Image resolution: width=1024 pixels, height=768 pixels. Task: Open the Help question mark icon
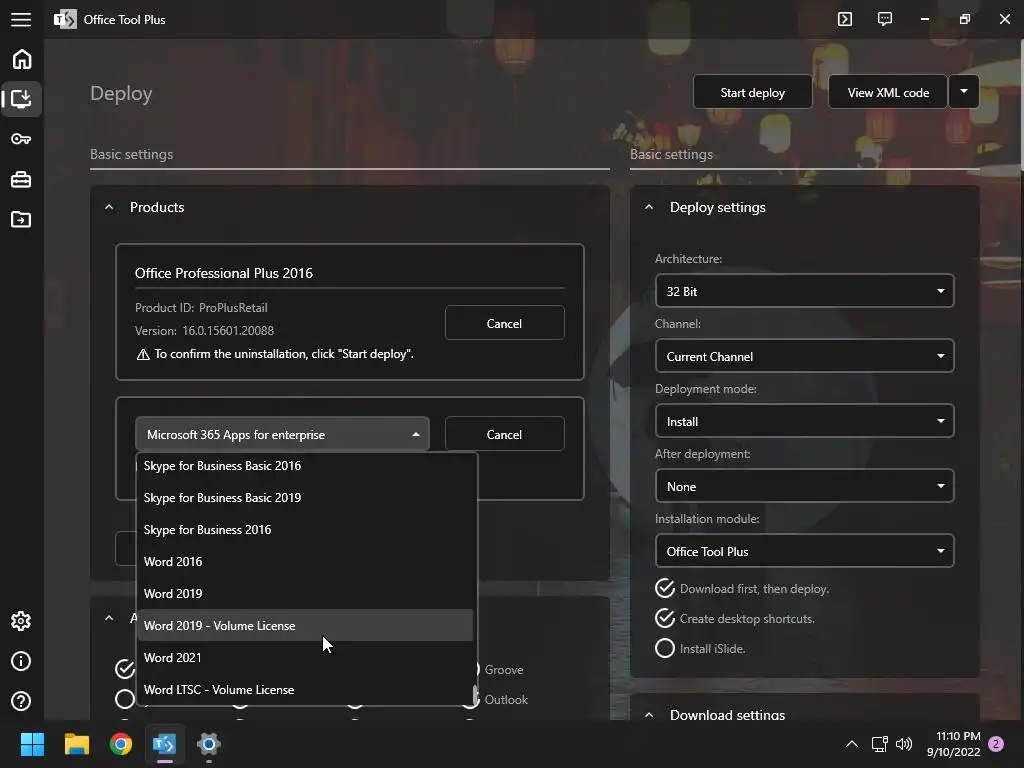click(21, 701)
